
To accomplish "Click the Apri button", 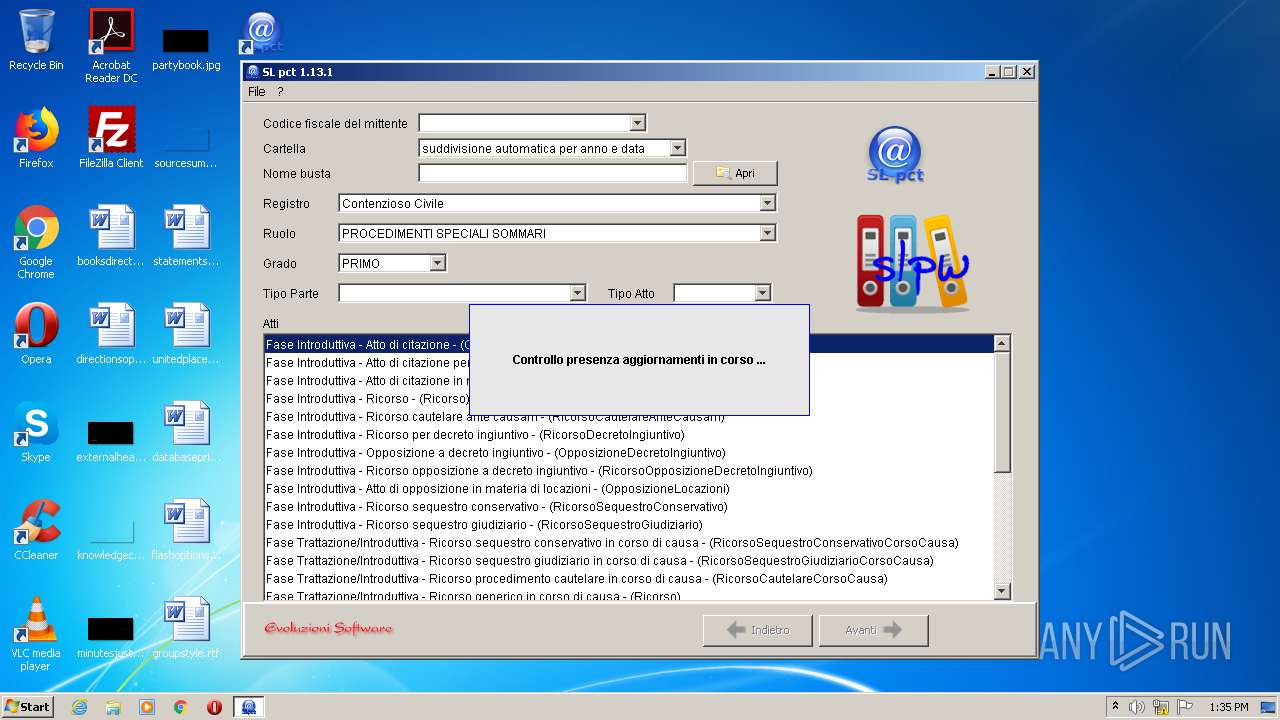I will pyautogui.click(x=735, y=173).
